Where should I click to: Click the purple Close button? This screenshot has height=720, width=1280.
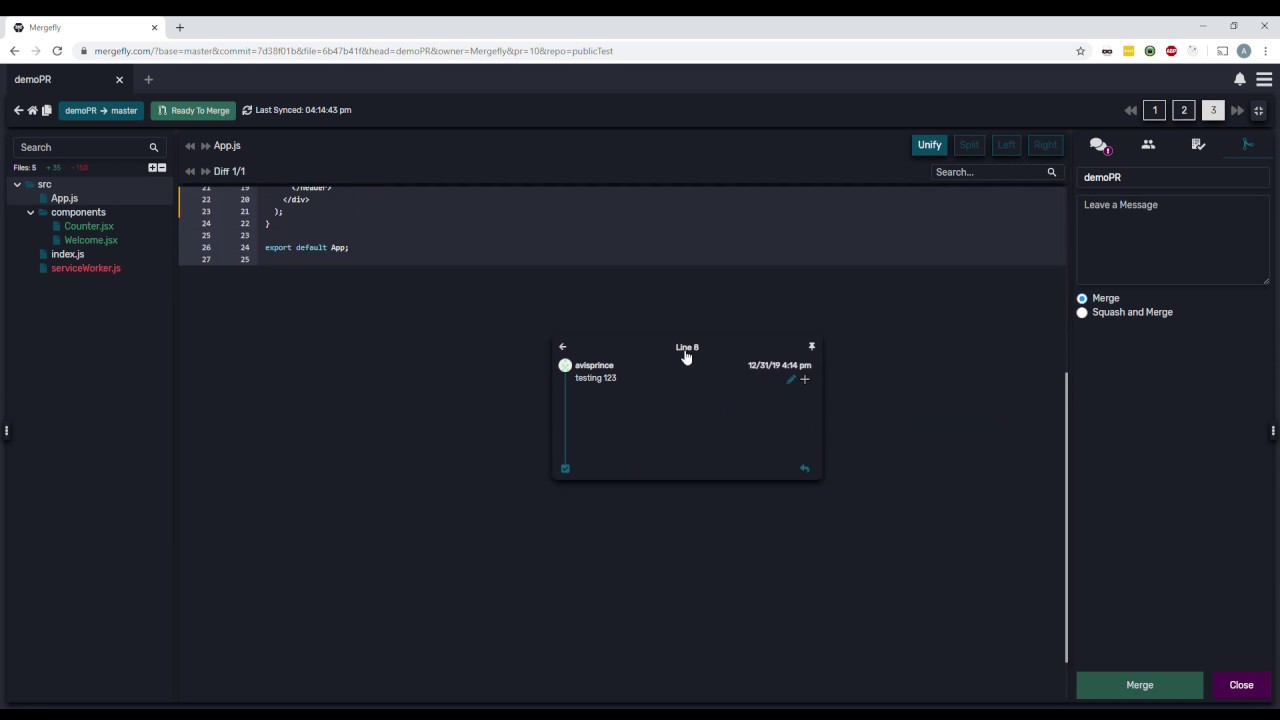click(x=1241, y=685)
